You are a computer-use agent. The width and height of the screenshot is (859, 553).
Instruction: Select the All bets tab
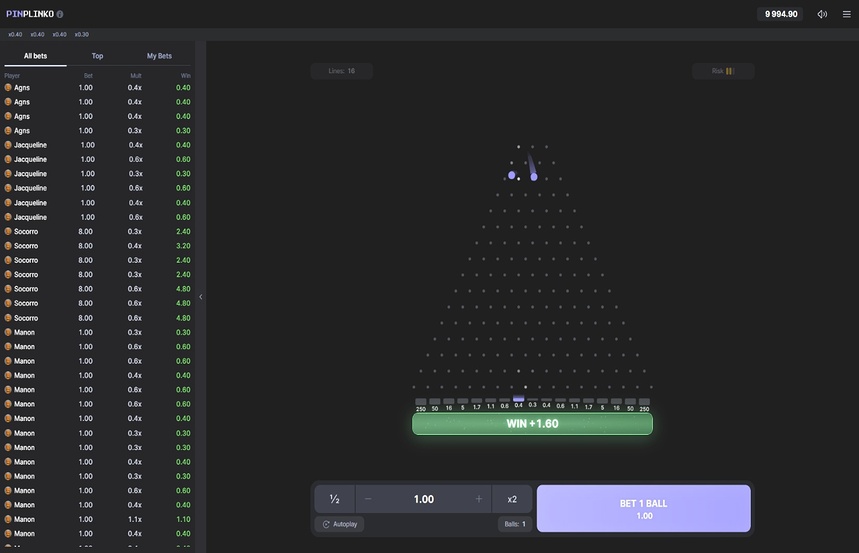click(x=35, y=56)
